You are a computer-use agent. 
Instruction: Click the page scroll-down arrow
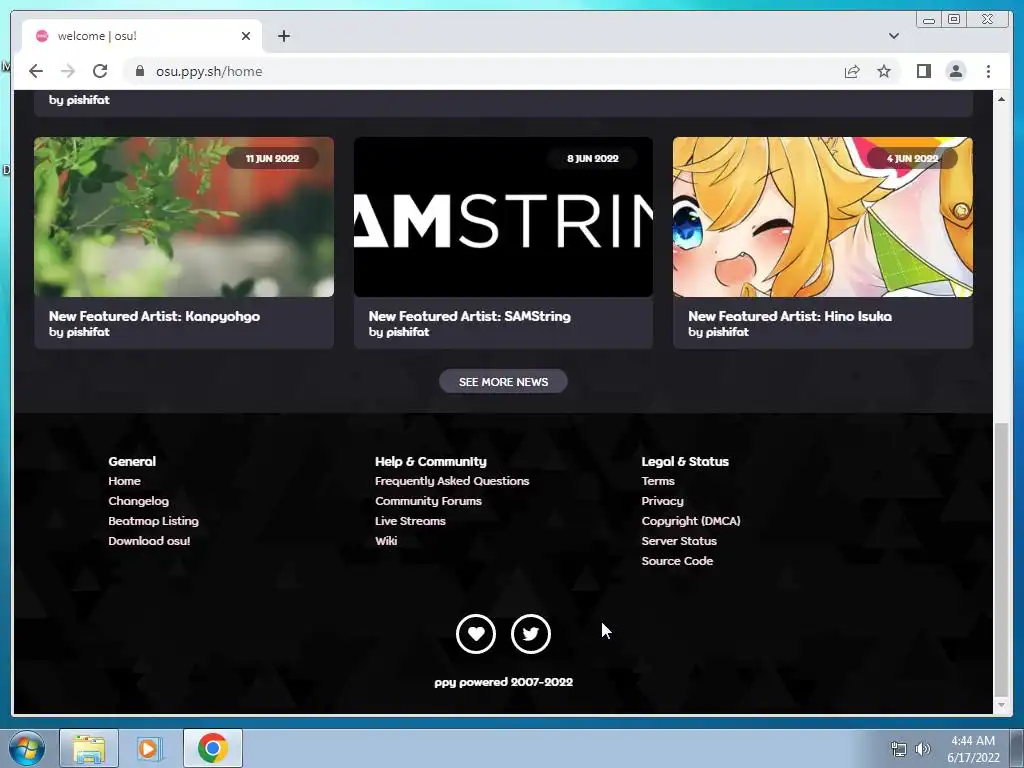(1001, 705)
